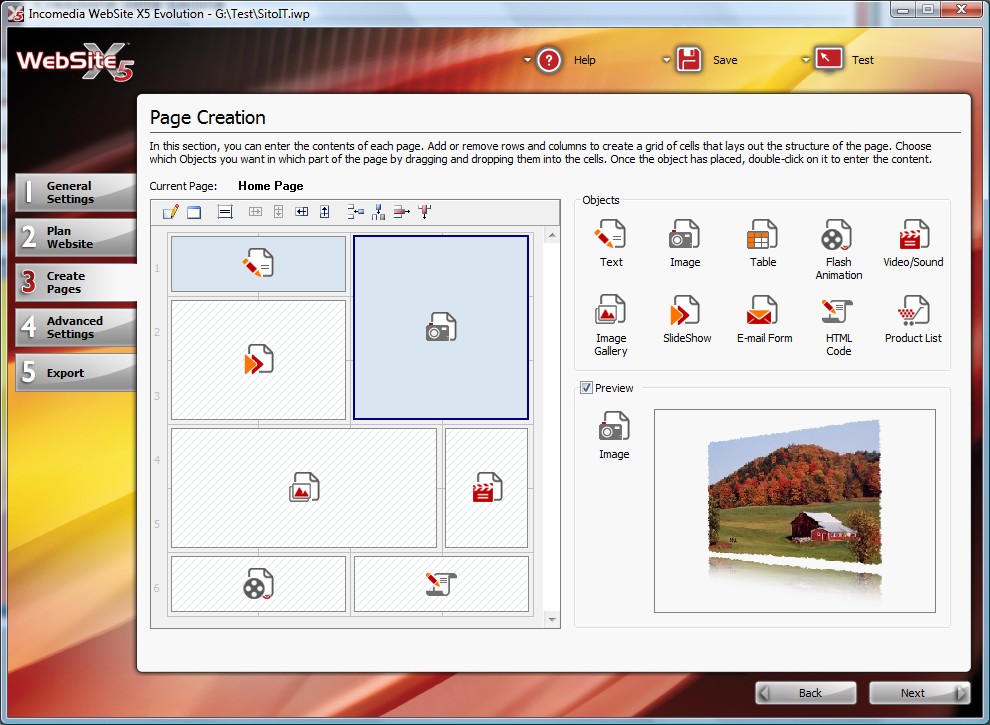
Task: Open the dropdown arrow next to Test
Action: click(806, 60)
